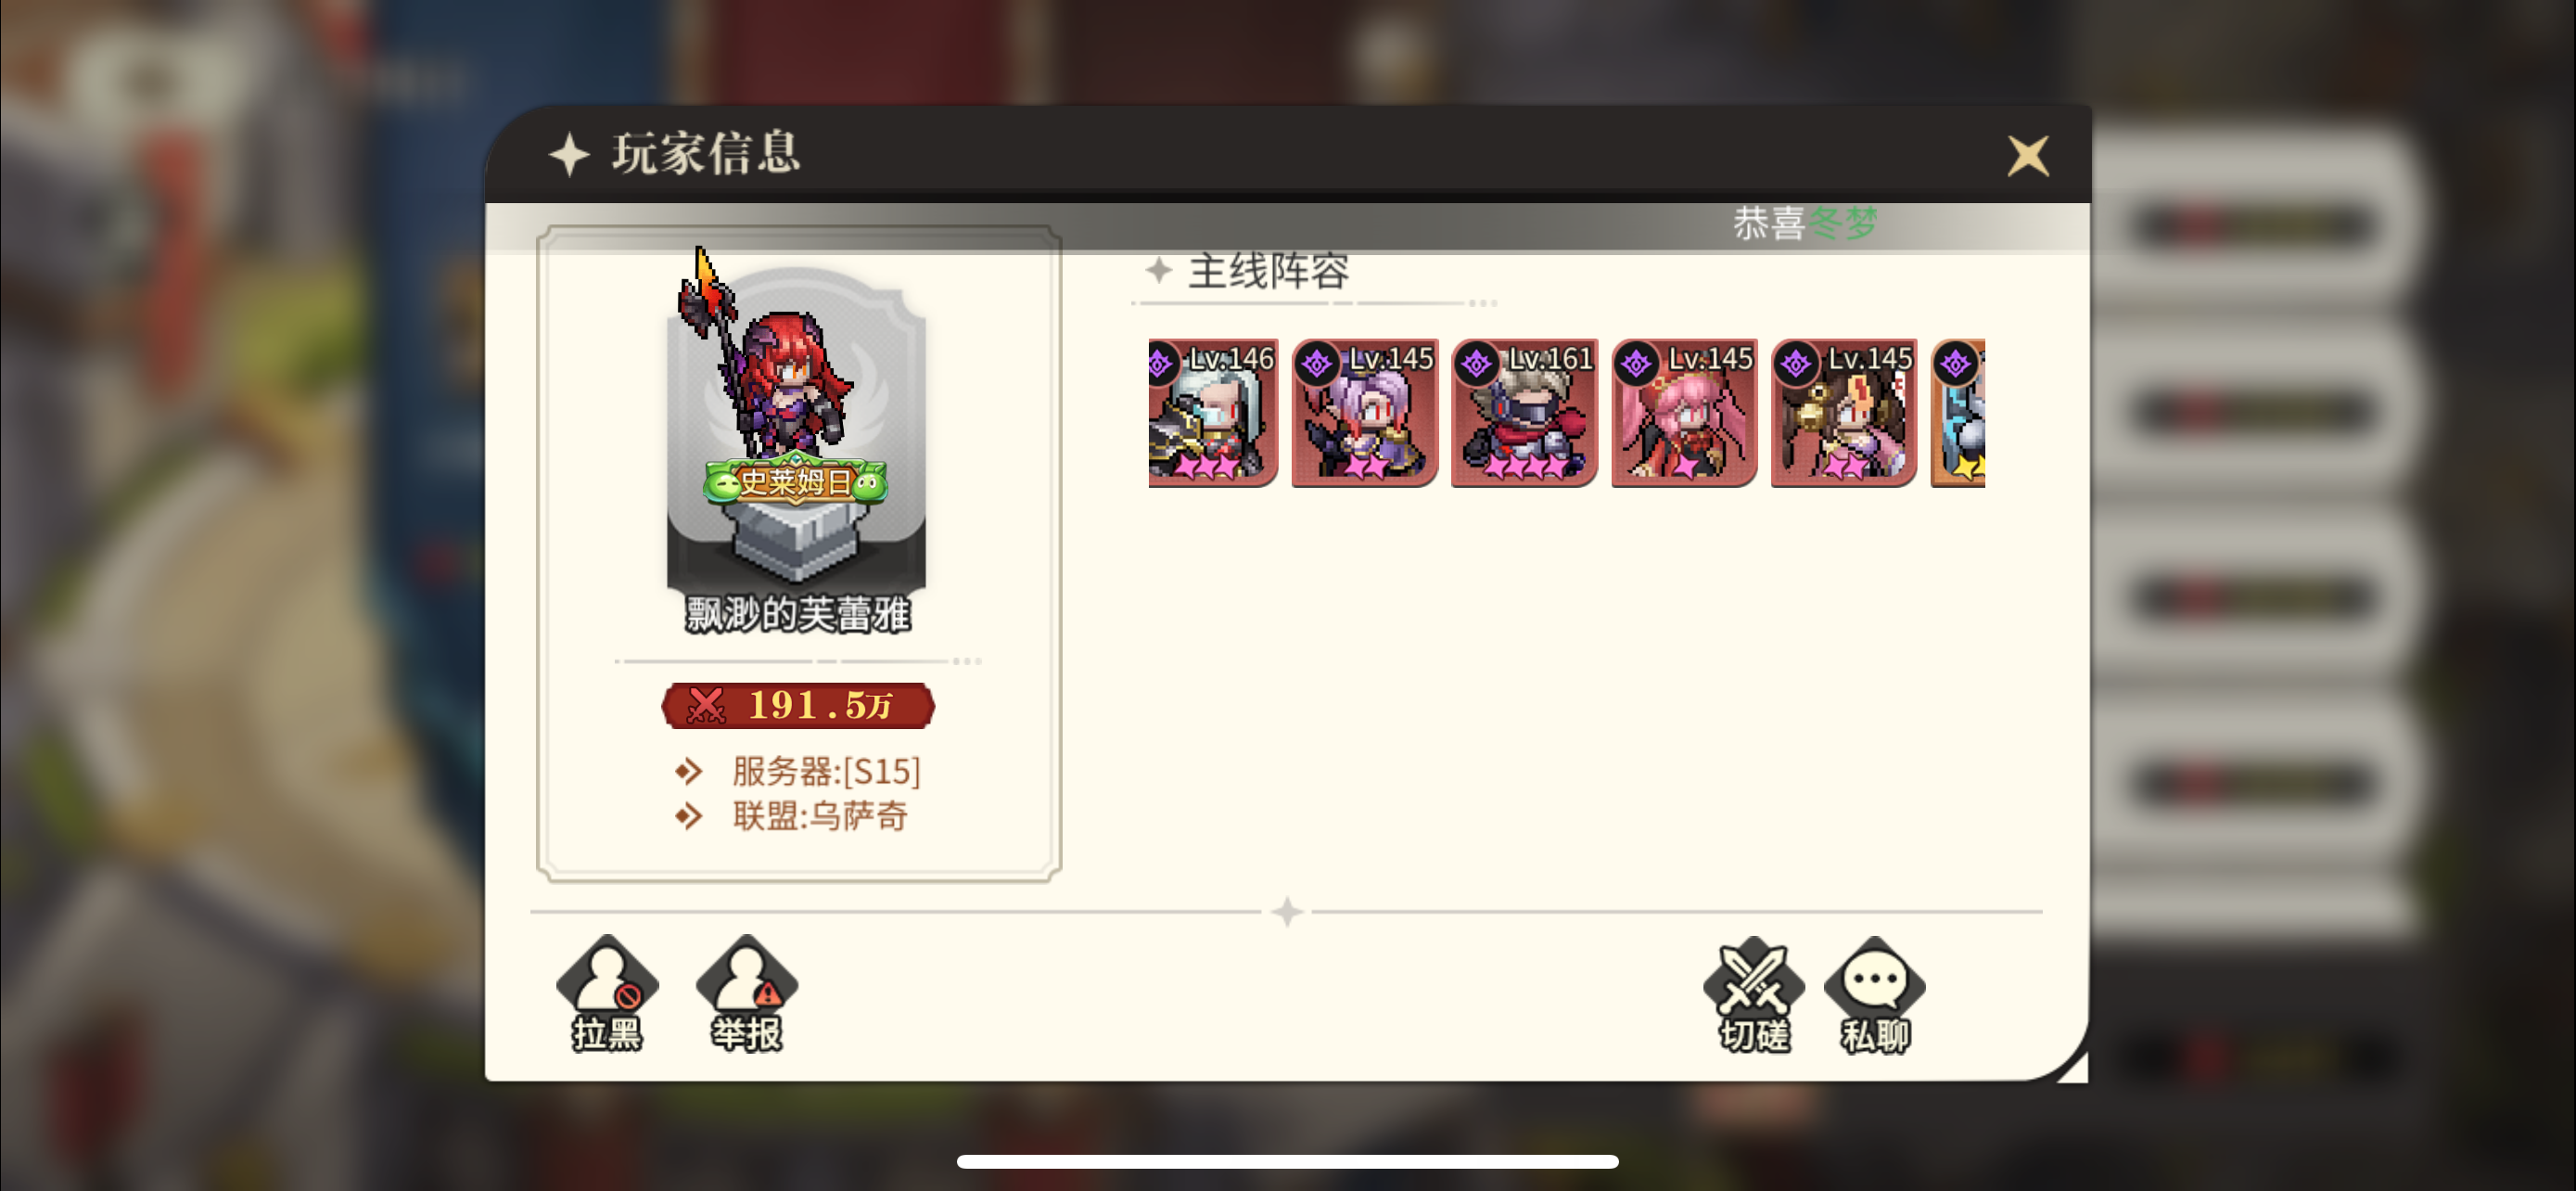Viewport: 2576px width, 1191px height.
Task: Tap the player name 飘渺的芙蕾雅
Action: 797,614
